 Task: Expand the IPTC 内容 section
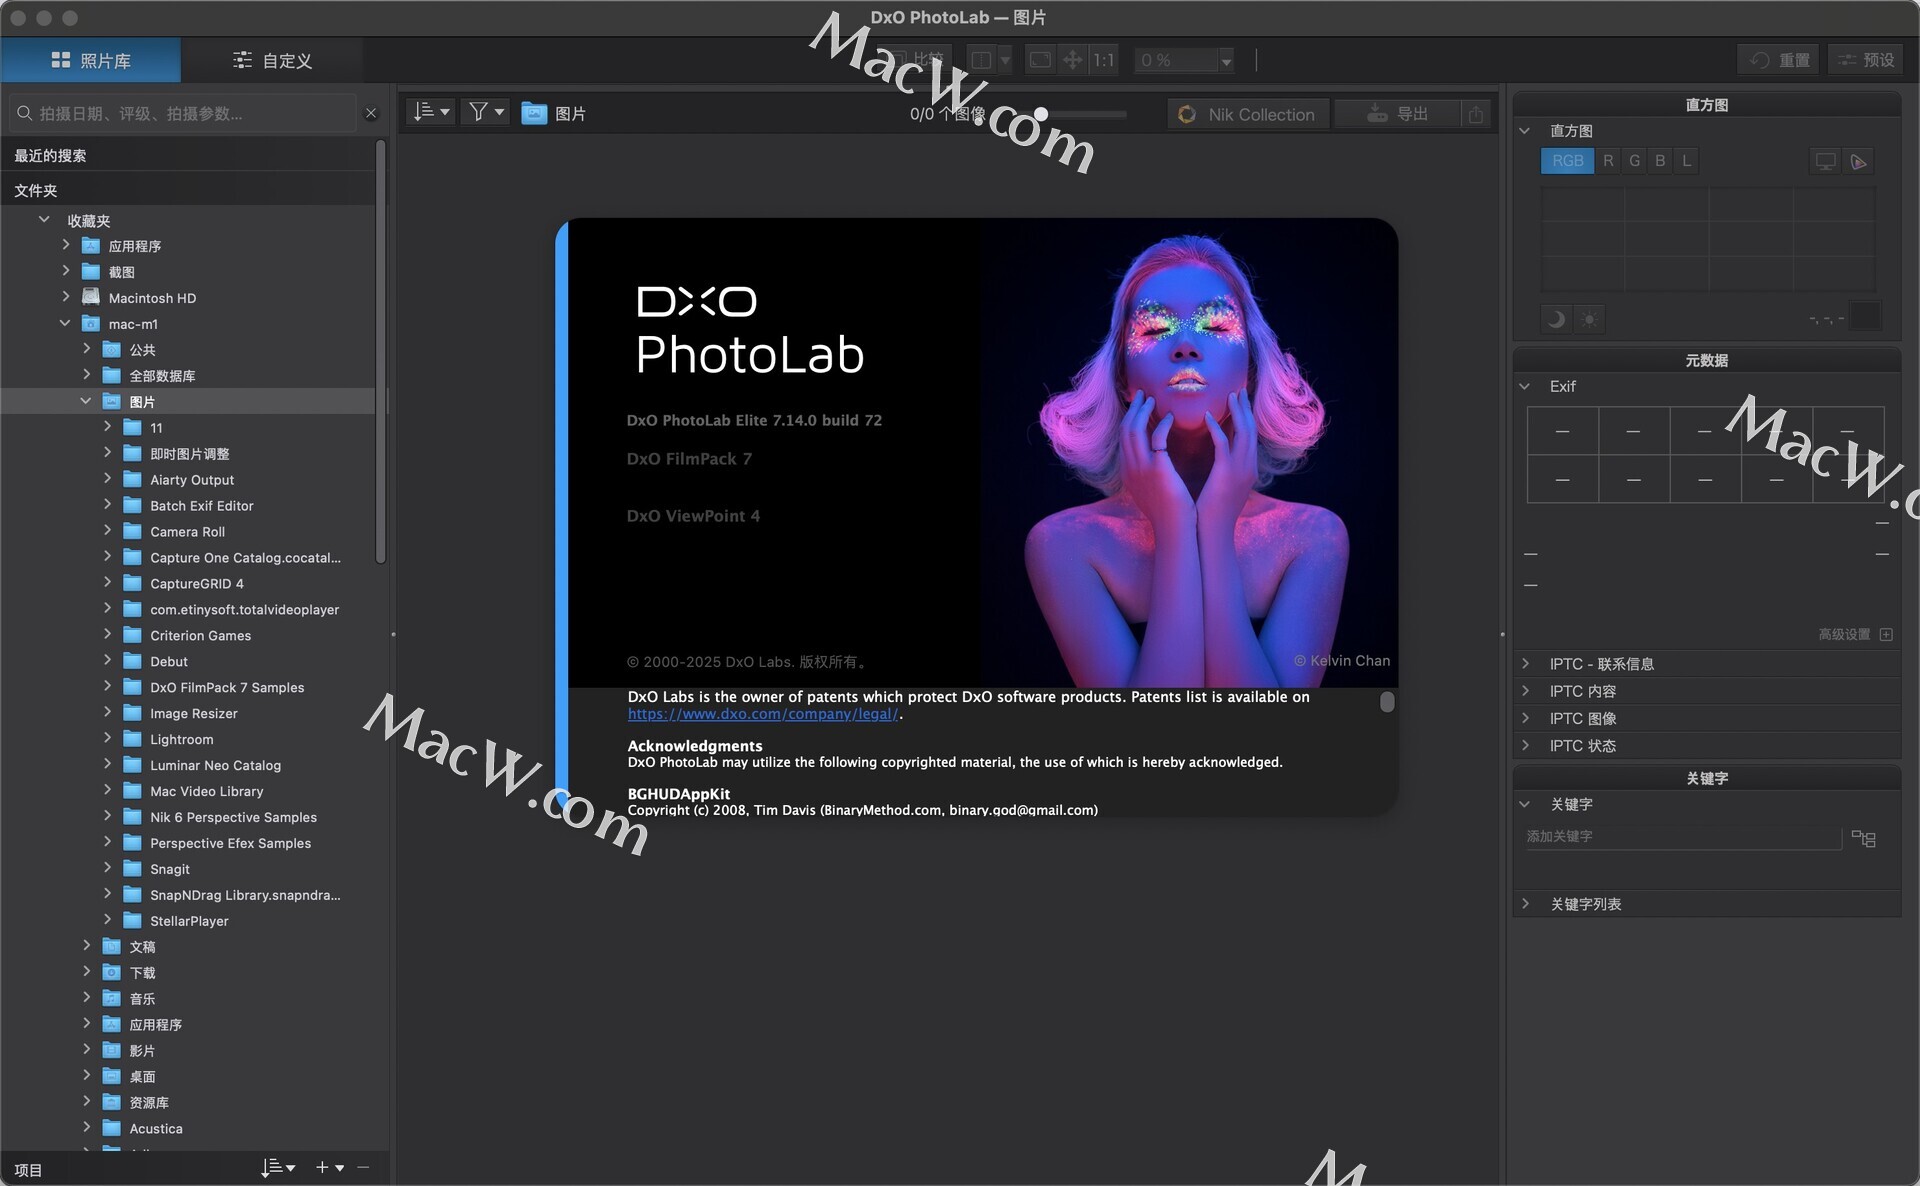coord(1525,690)
